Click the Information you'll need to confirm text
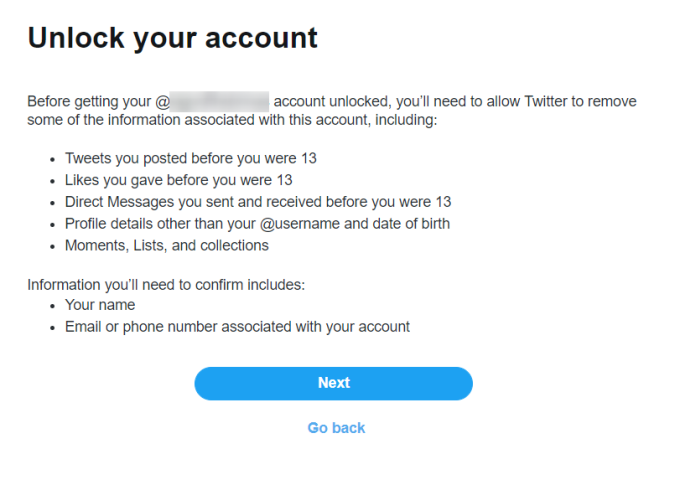680x485 pixels. click(166, 285)
